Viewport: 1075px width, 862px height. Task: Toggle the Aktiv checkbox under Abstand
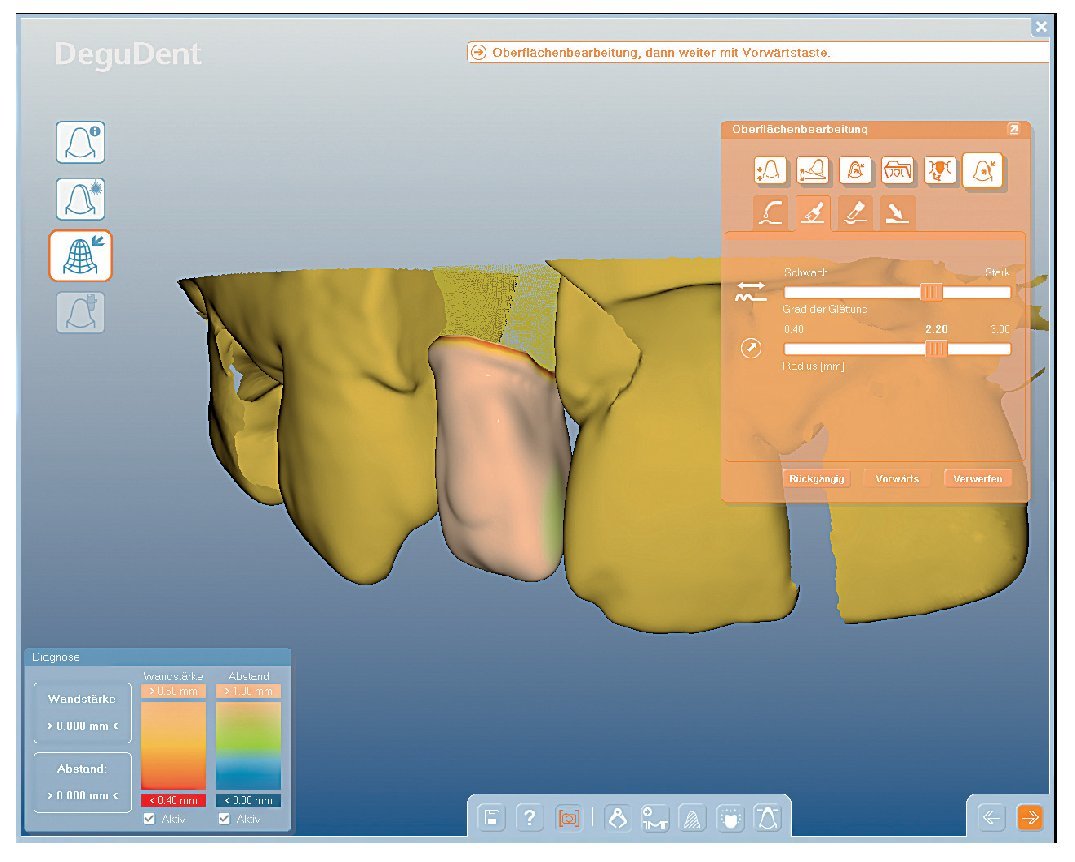[224, 819]
